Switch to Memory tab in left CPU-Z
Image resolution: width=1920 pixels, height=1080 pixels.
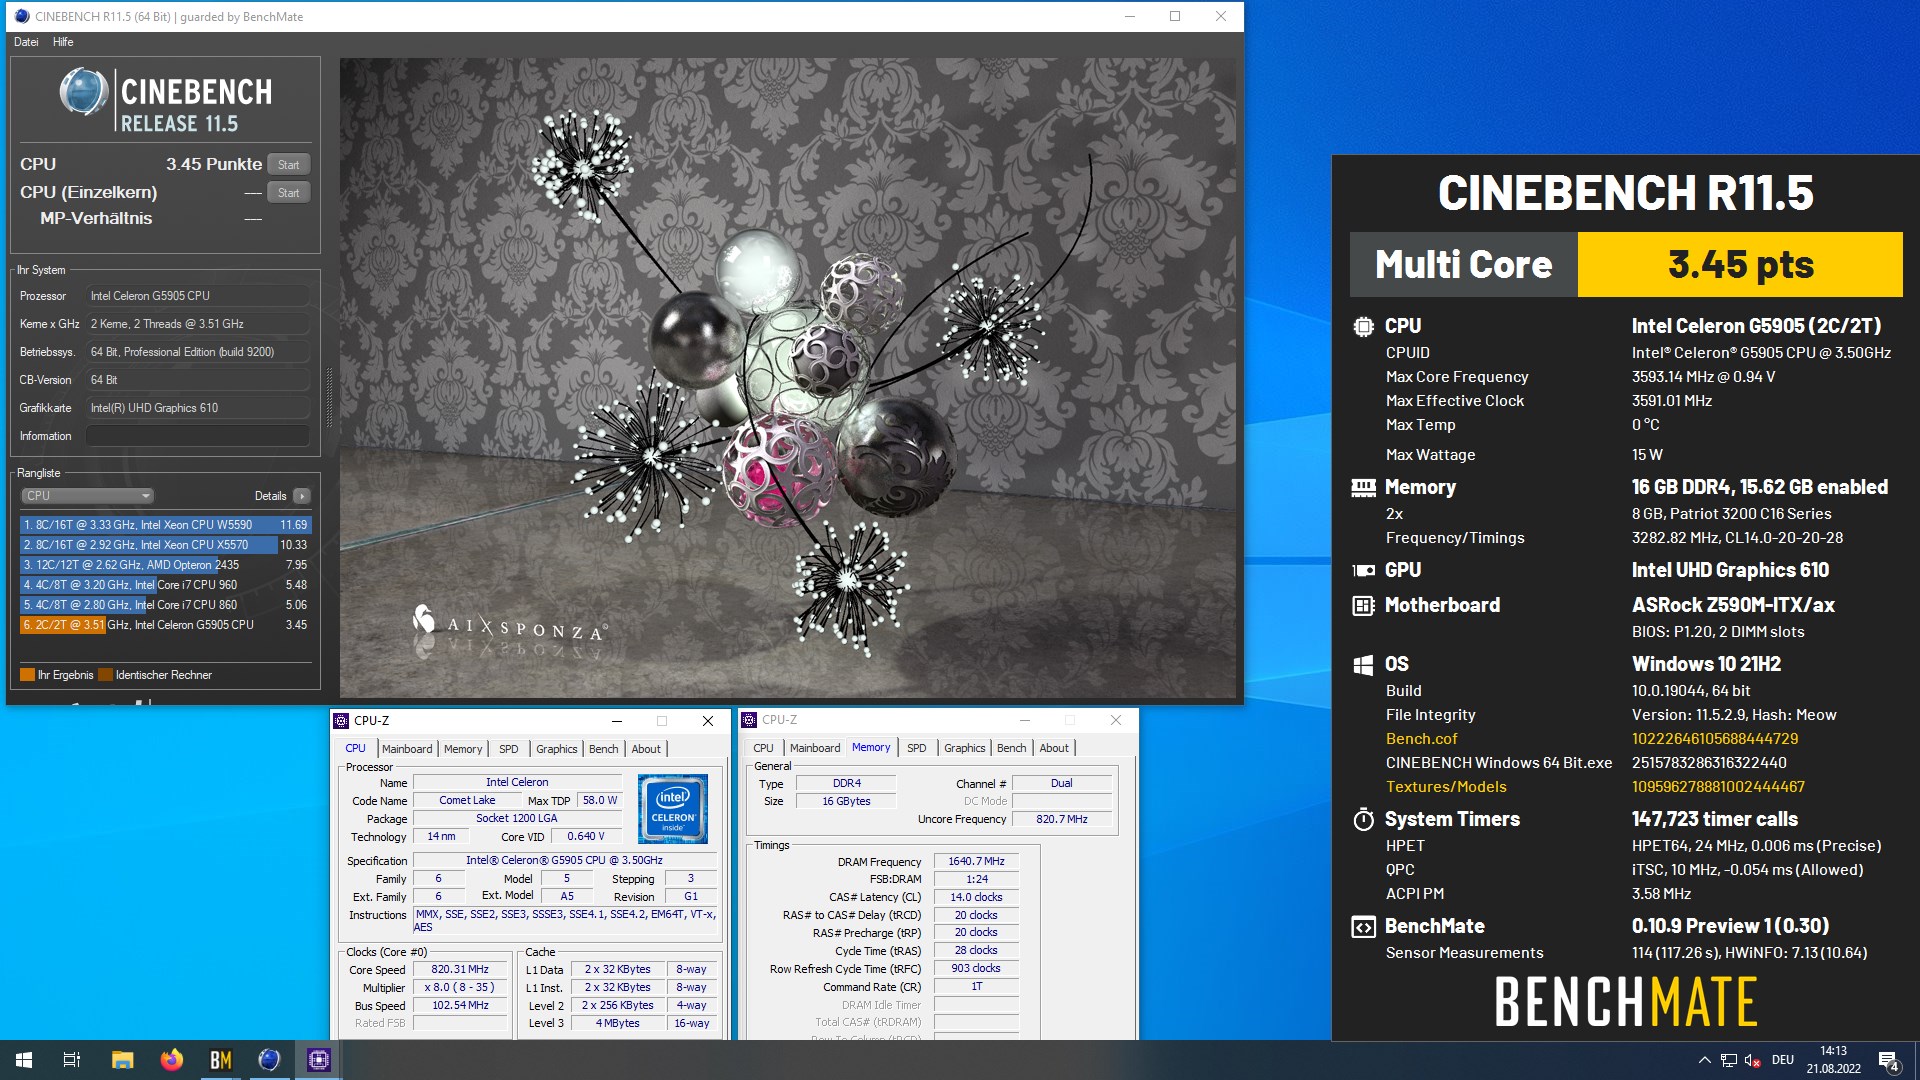[463, 749]
